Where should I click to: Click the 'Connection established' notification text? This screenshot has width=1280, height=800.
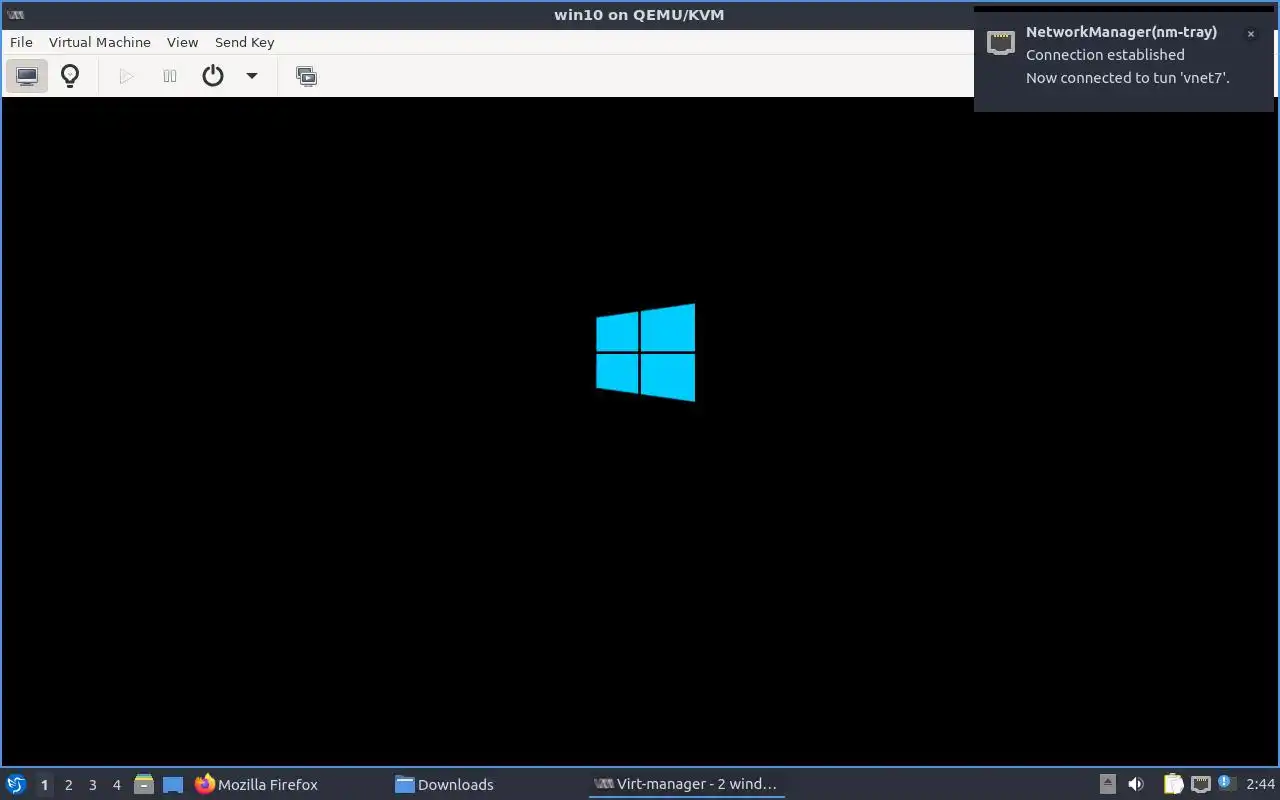coord(1105,55)
